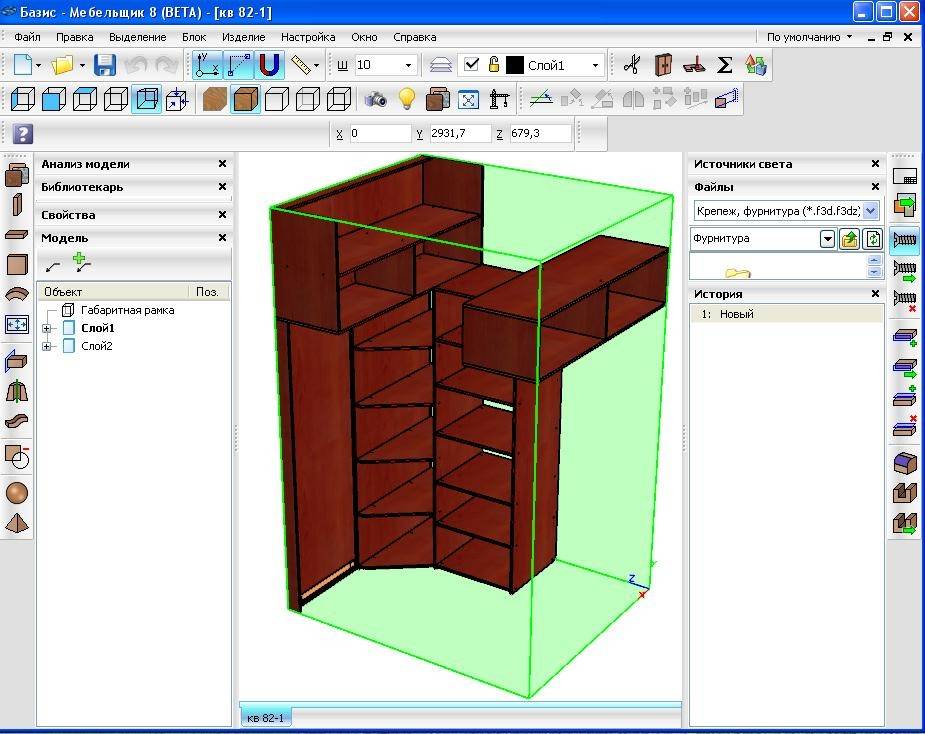The image size is (925, 734).
Task: Switch to the кв 82-1 document tab
Action: [x=265, y=718]
